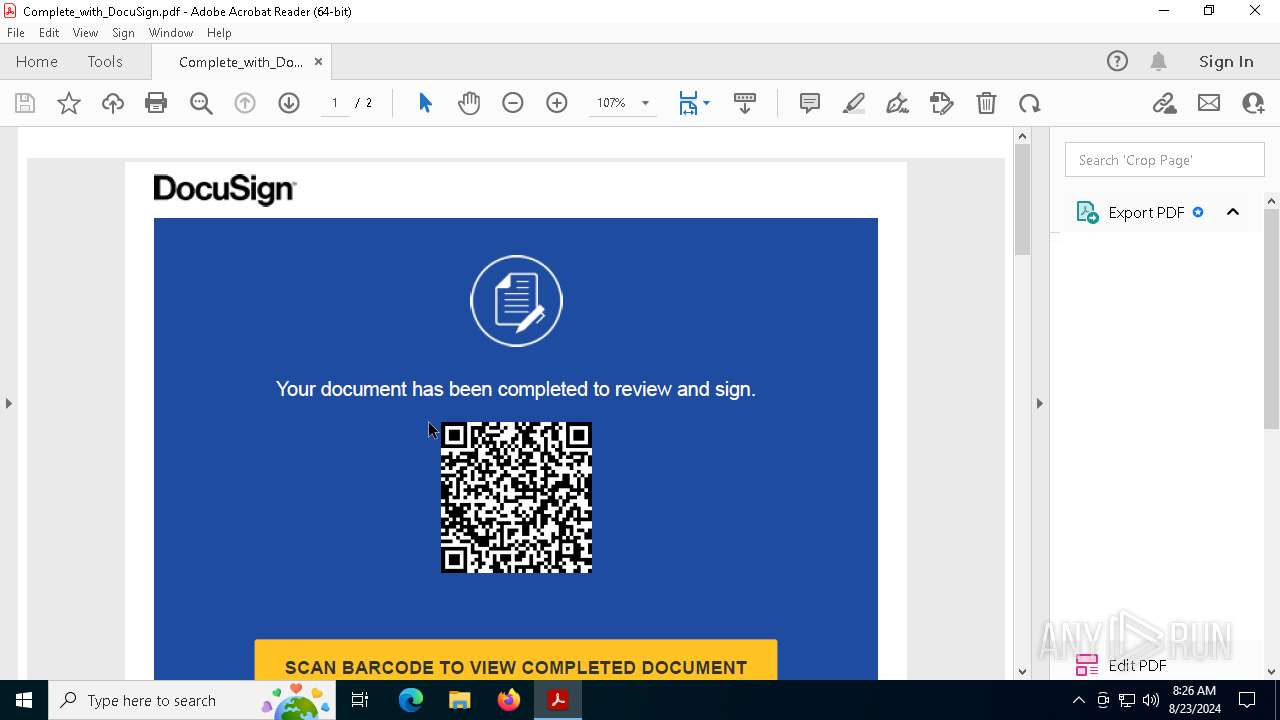Select the Complete_with_Do... document tab
Viewport: 1280px width, 720px height.
[x=240, y=62]
